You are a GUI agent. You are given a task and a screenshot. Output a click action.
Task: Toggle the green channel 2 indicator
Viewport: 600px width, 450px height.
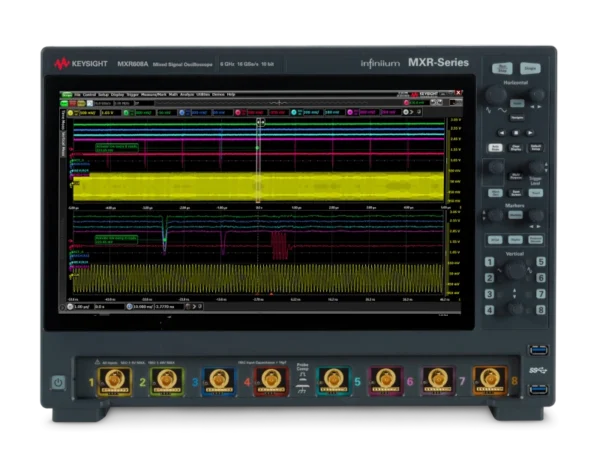click(x=126, y=112)
